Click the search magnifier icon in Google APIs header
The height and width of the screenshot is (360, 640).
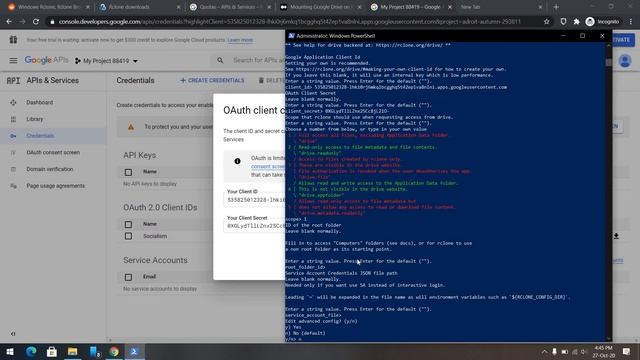[220, 60]
